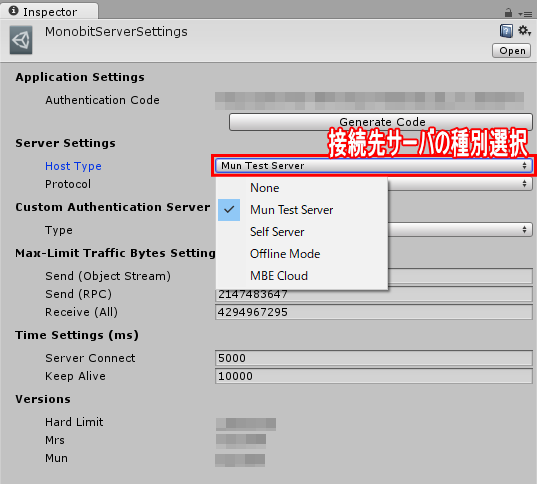
Task: Click the Keep Alive value field
Action: [374, 376]
